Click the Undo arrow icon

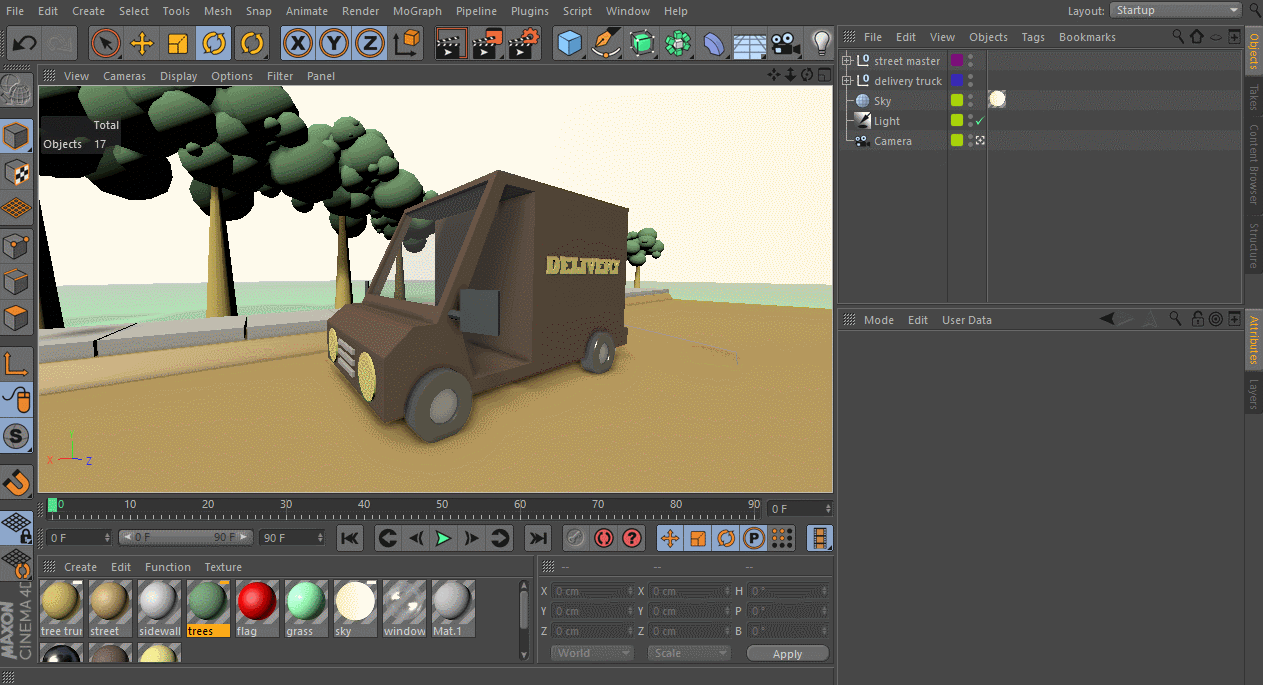tap(24, 43)
